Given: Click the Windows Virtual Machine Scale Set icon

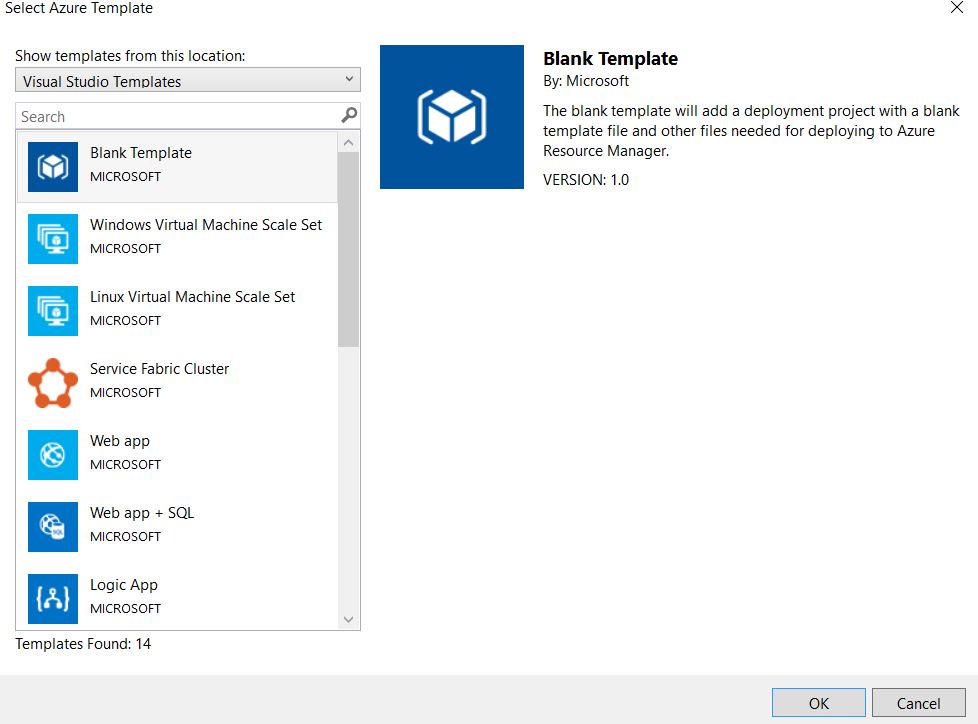Looking at the screenshot, I should point(53,239).
